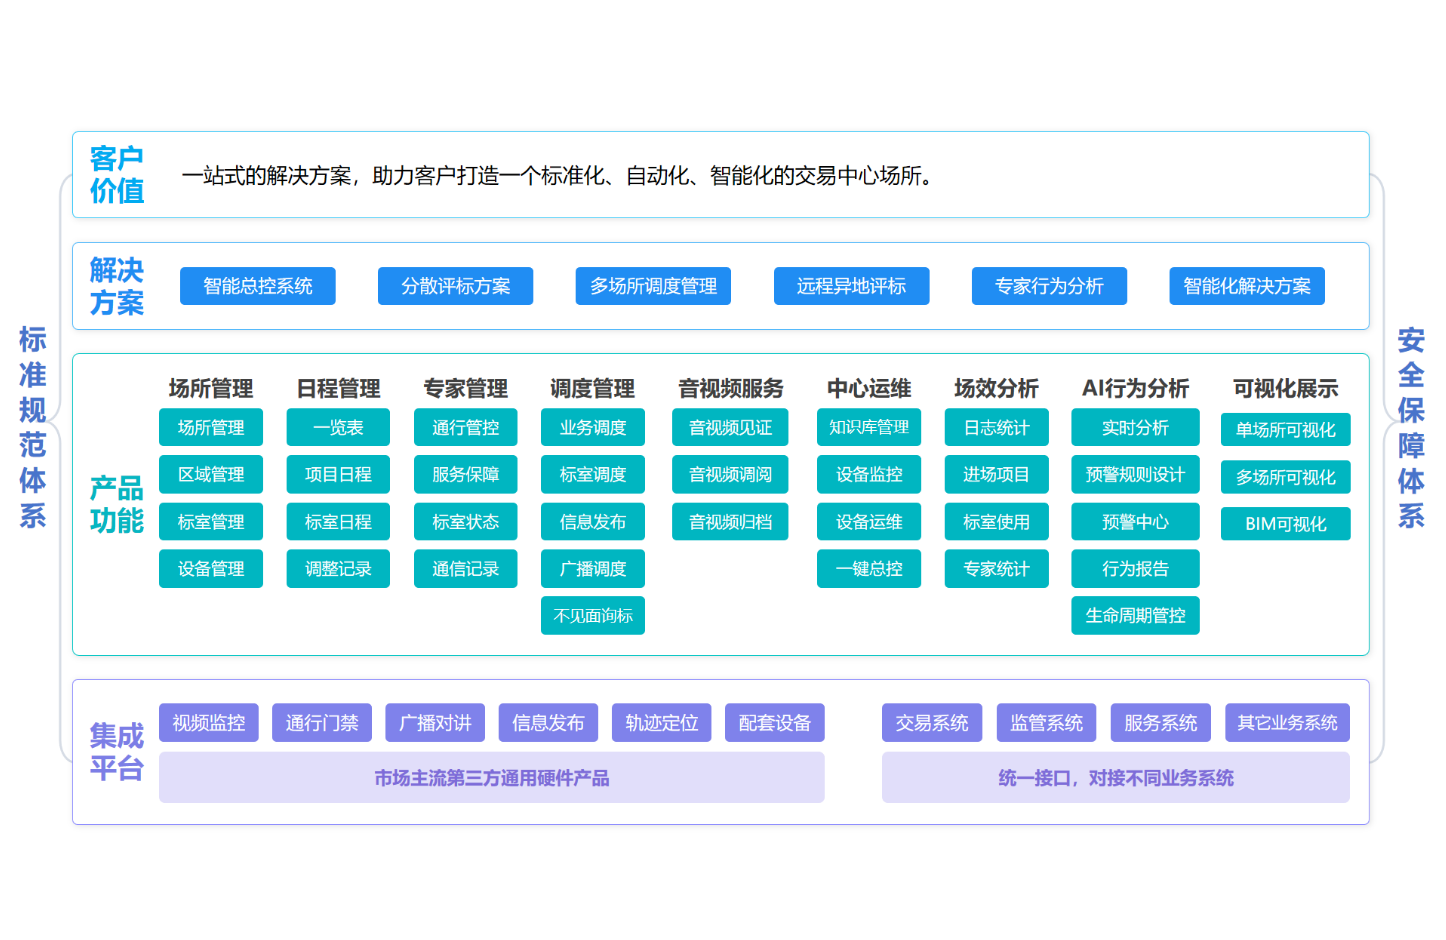Screen dimensions: 1446x940
Task: Select the 分散评标方案 button
Action: pyautogui.click(x=455, y=286)
